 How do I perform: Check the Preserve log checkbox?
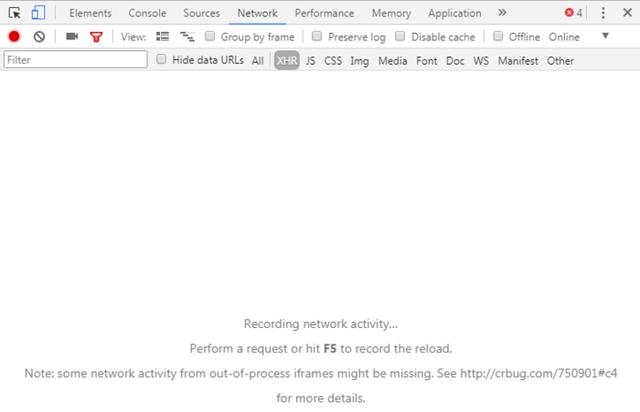pyautogui.click(x=317, y=36)
